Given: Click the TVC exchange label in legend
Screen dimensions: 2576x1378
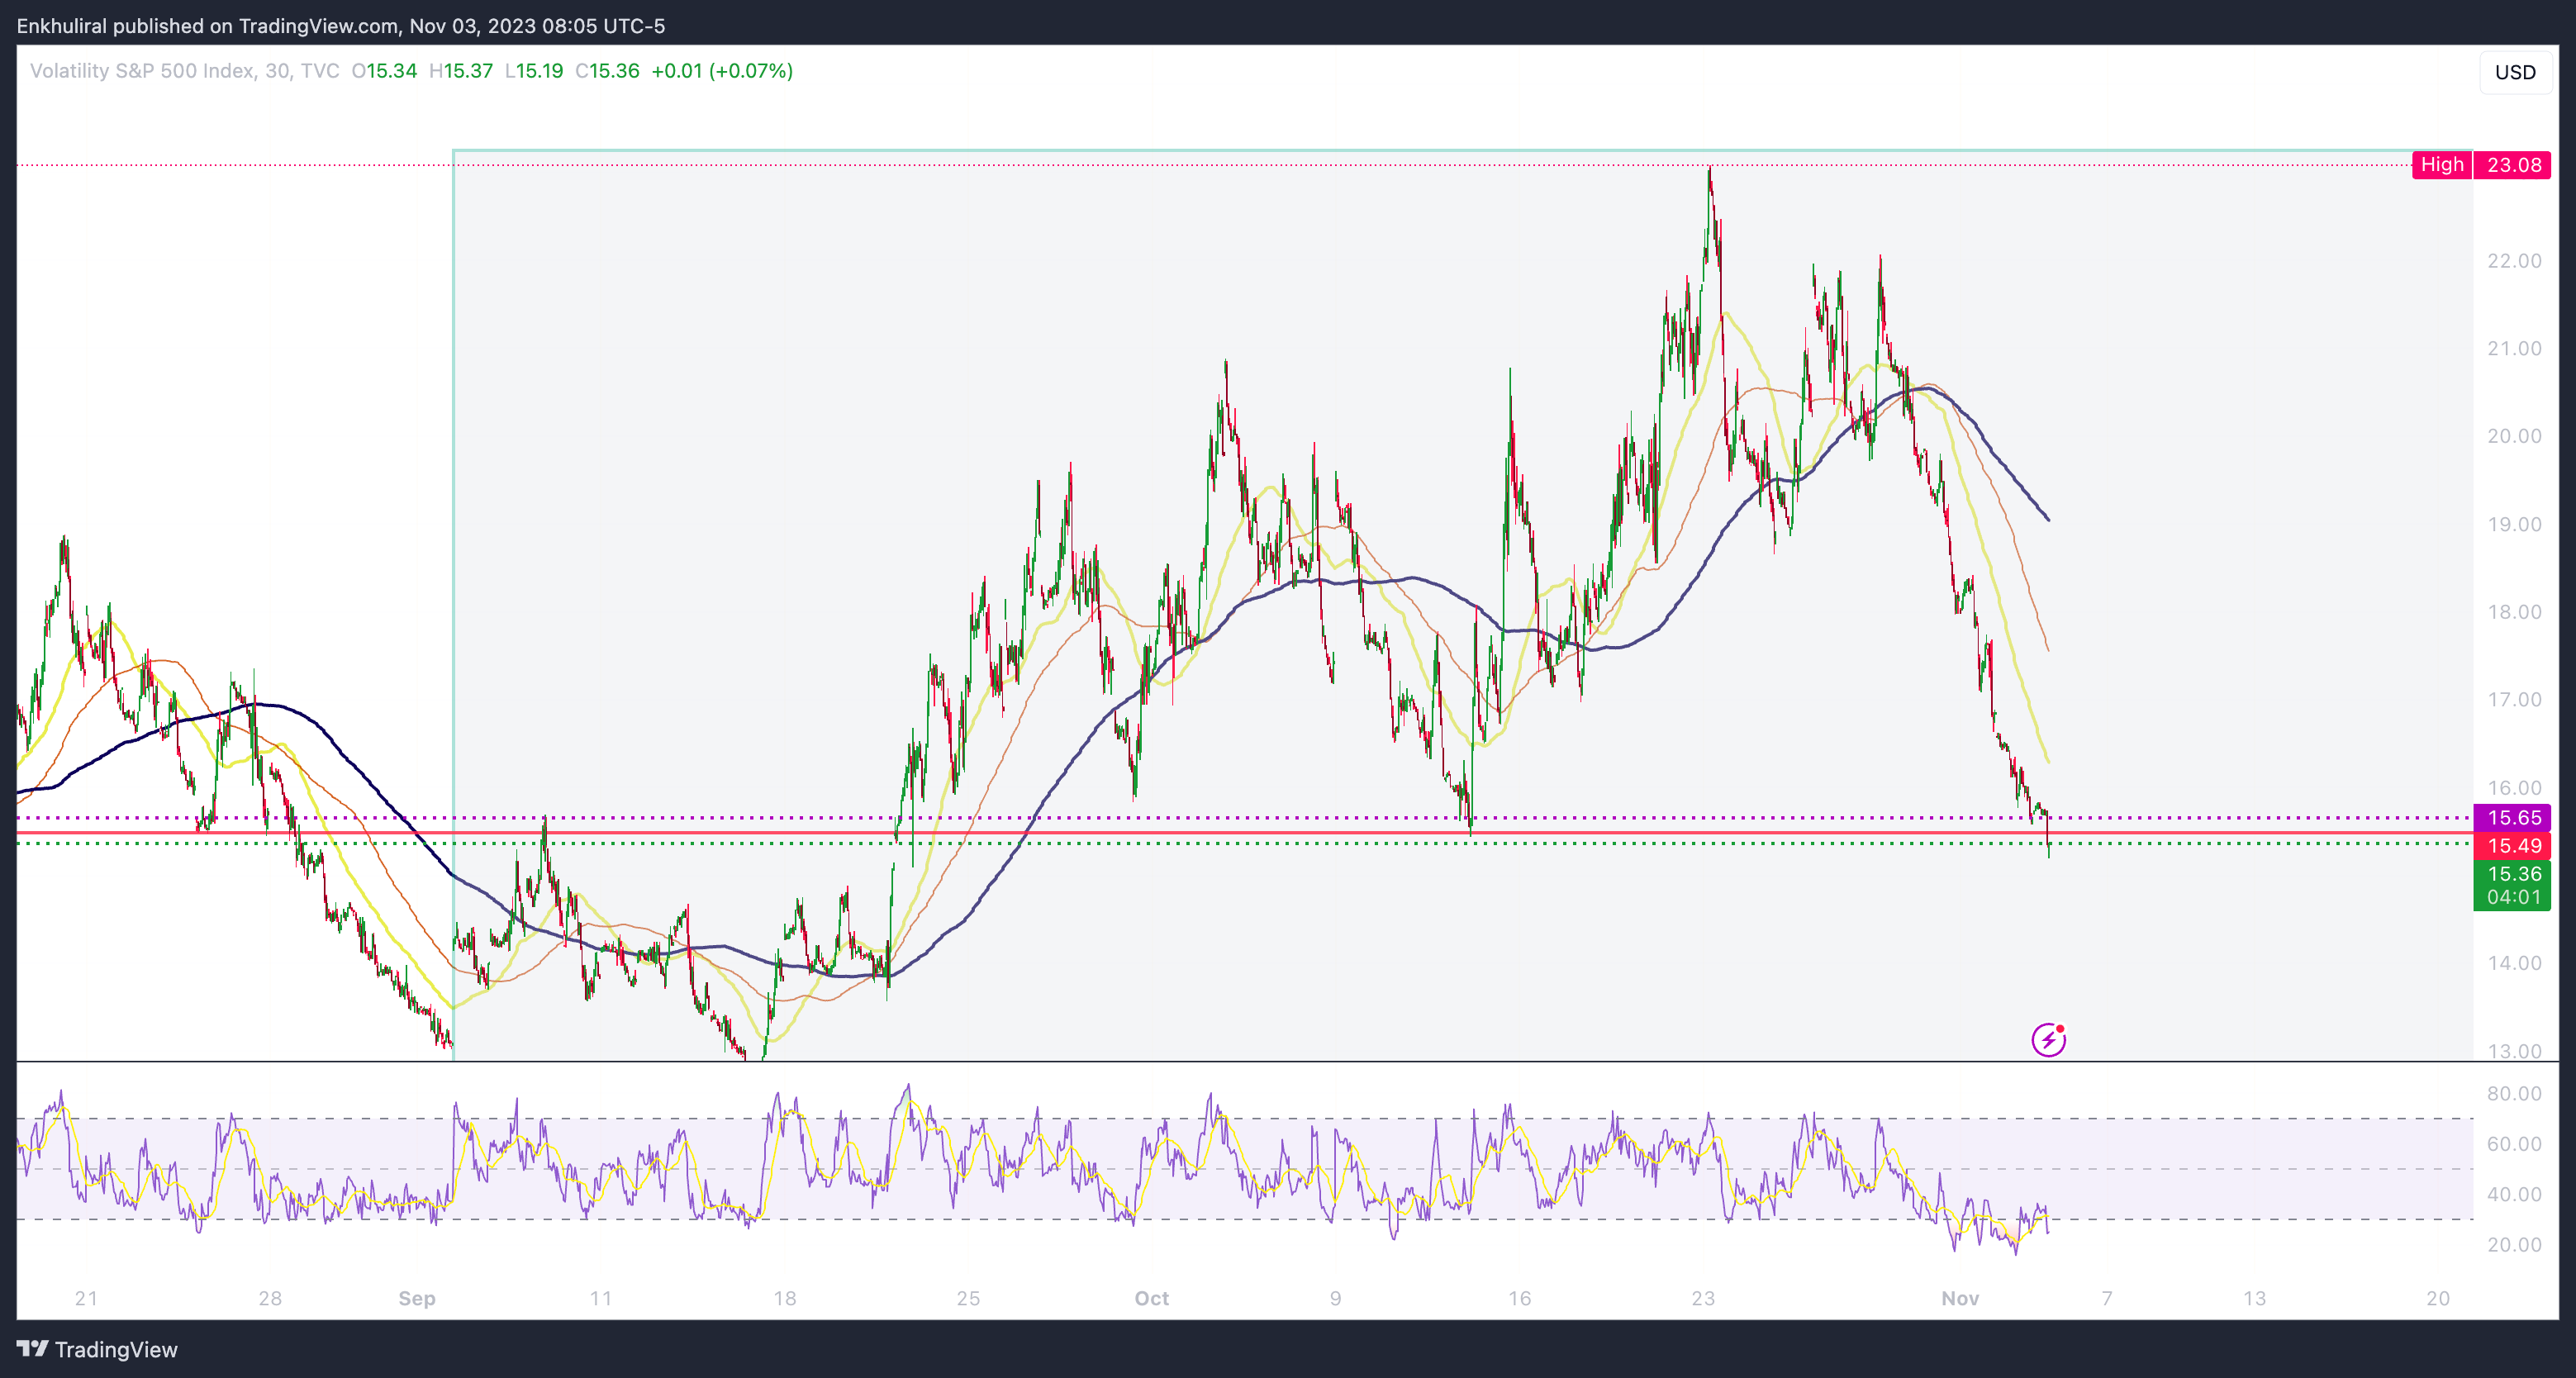Looking at the screenshot, I should point(320,71).
